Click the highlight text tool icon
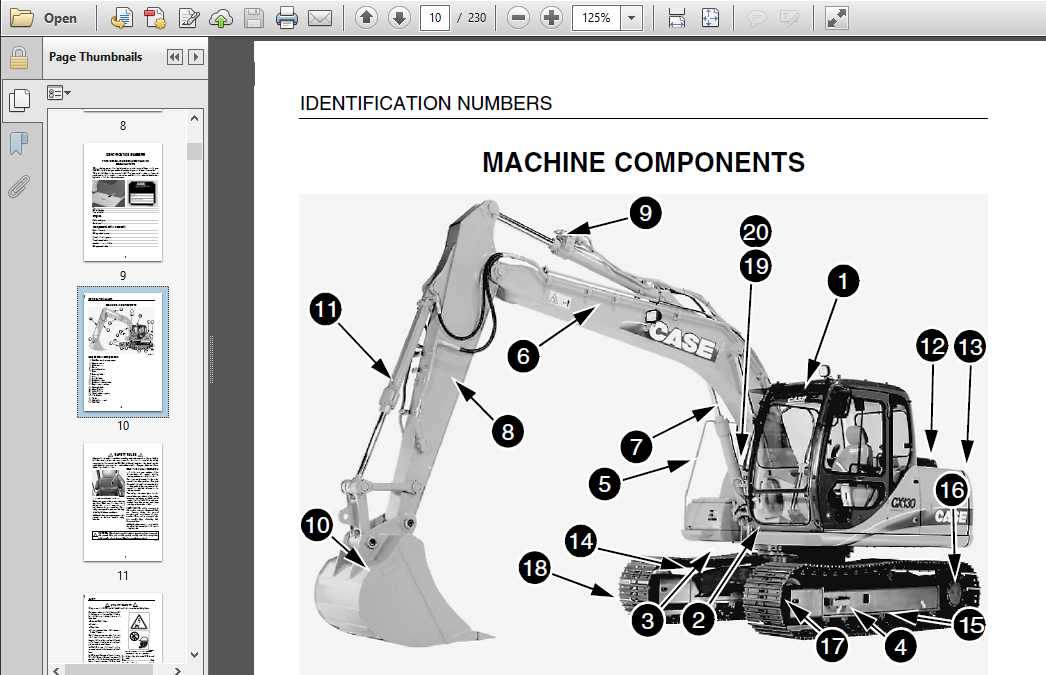 point(789,18)
